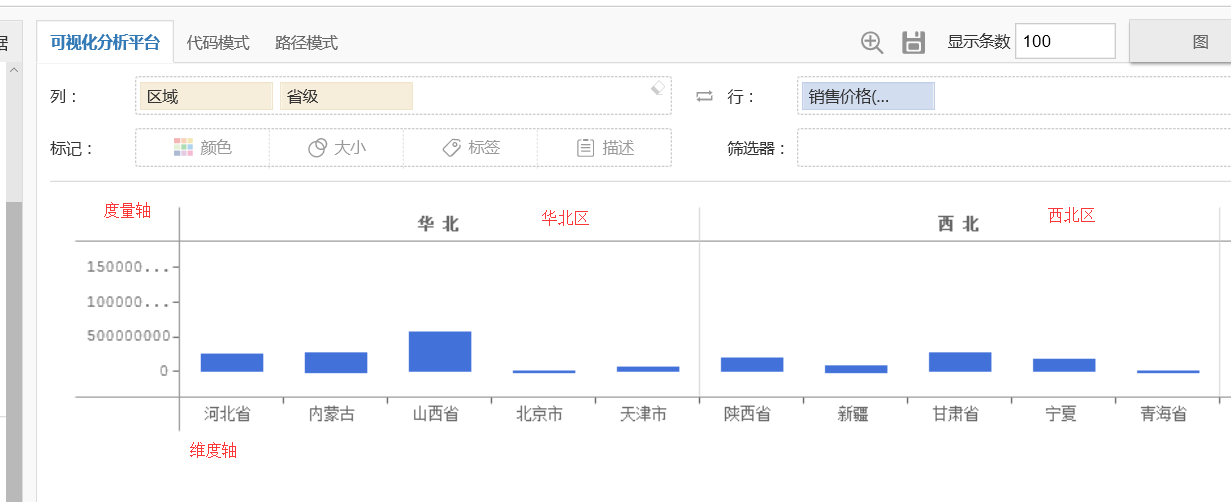Select the 大小 size mark
This screenshot has width=1231, height=502.
click(x=337, y=148)
